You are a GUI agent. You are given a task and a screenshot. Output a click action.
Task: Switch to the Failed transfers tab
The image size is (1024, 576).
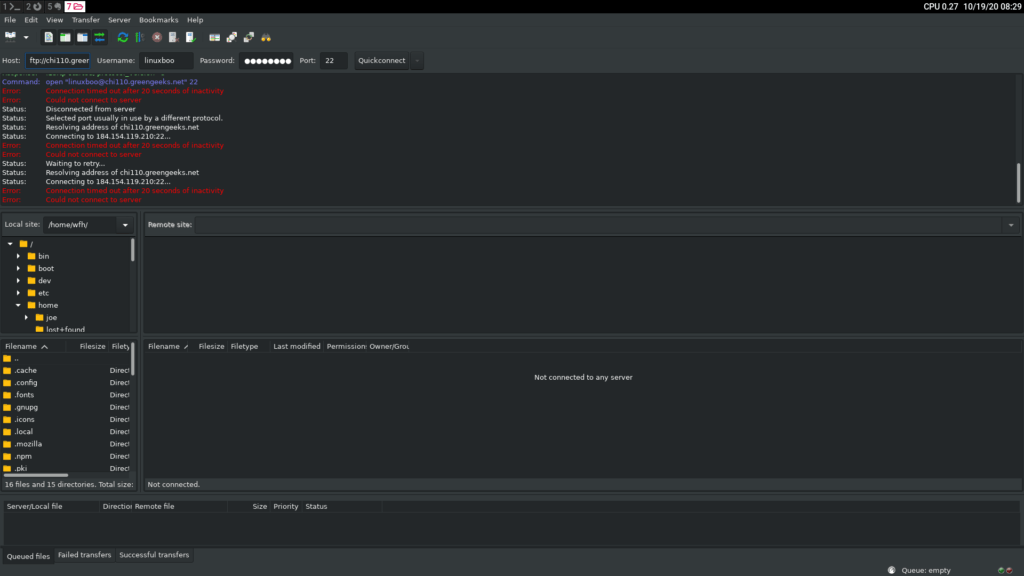click(84, 555)
